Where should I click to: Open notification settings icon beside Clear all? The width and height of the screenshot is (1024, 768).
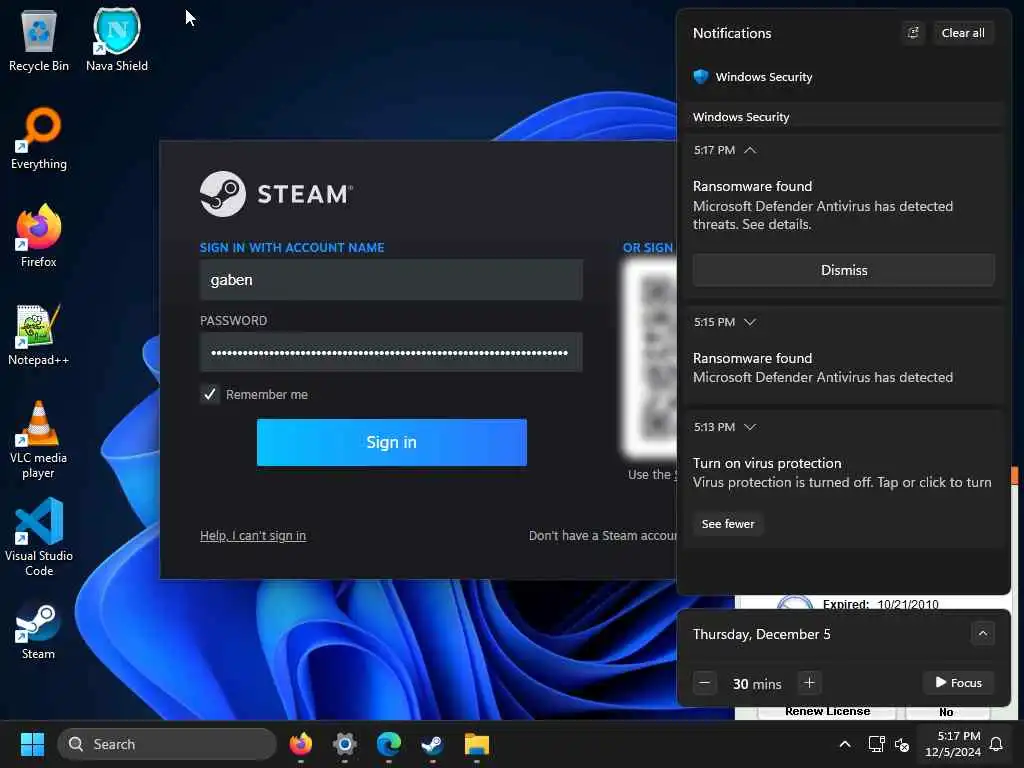click(x=913, y=33)
